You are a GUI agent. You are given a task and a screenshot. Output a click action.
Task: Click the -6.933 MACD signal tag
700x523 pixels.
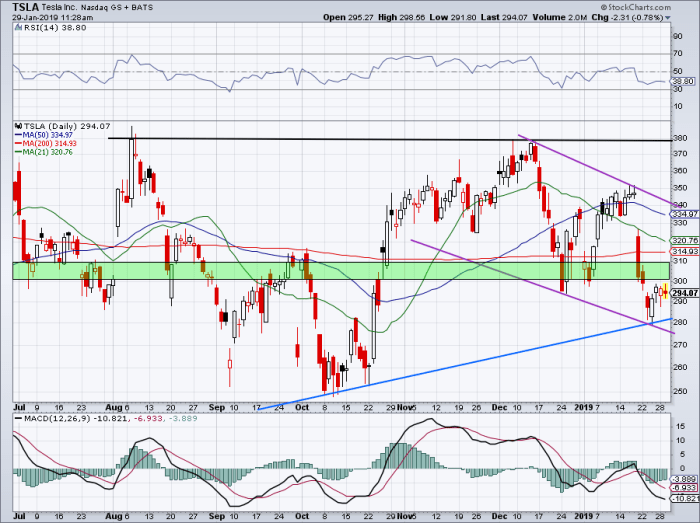coord(685,488)
